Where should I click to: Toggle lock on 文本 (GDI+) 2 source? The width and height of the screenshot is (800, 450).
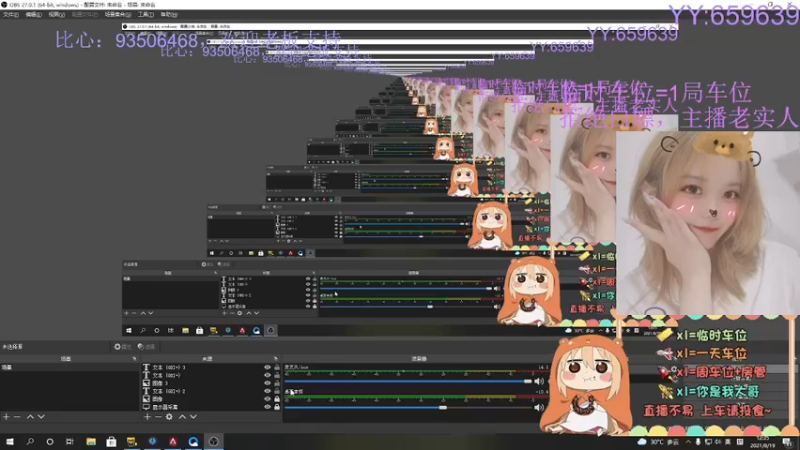277,391
